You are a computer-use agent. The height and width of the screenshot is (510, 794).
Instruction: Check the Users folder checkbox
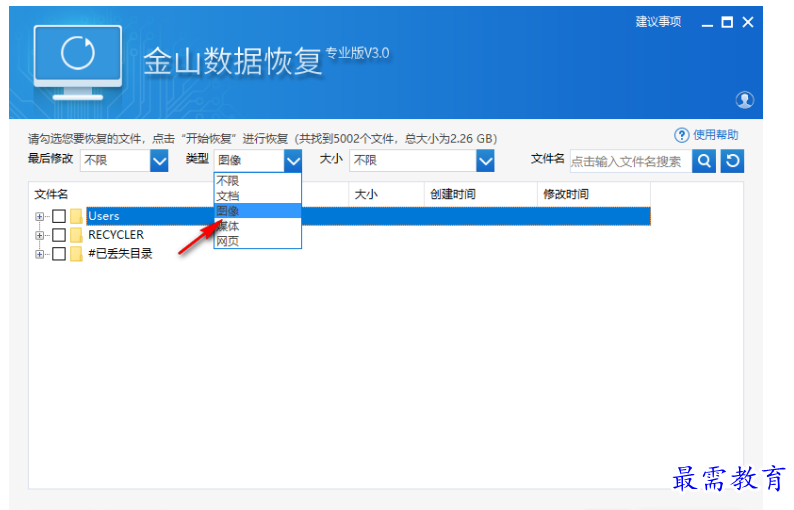pos(59,216)
